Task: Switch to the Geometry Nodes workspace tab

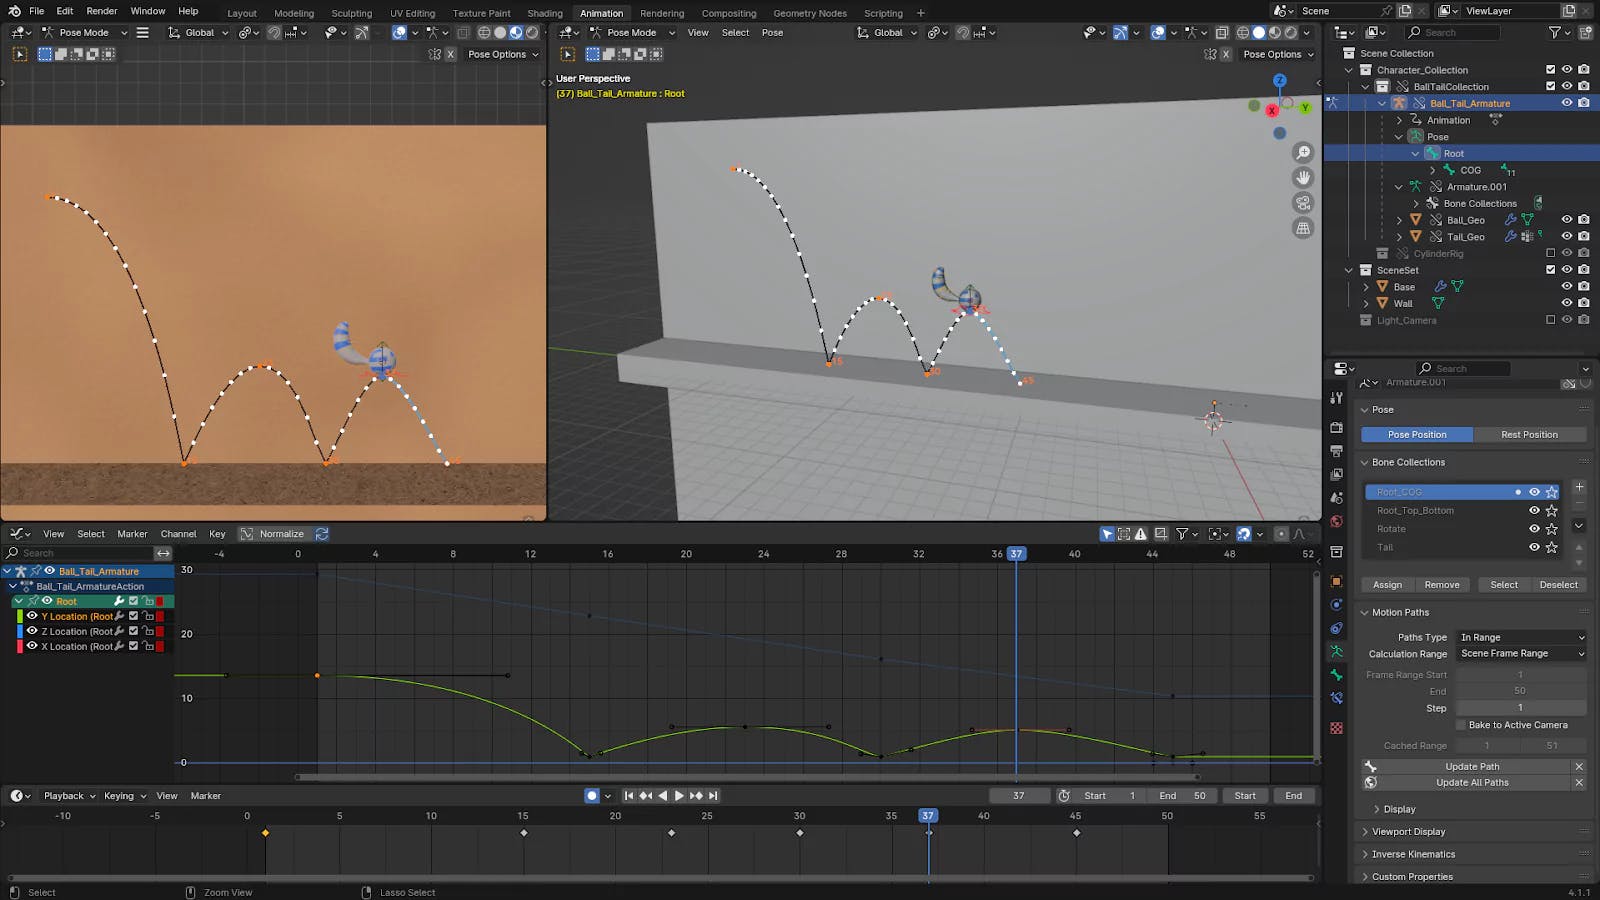Action: click(x=810, y=13)
